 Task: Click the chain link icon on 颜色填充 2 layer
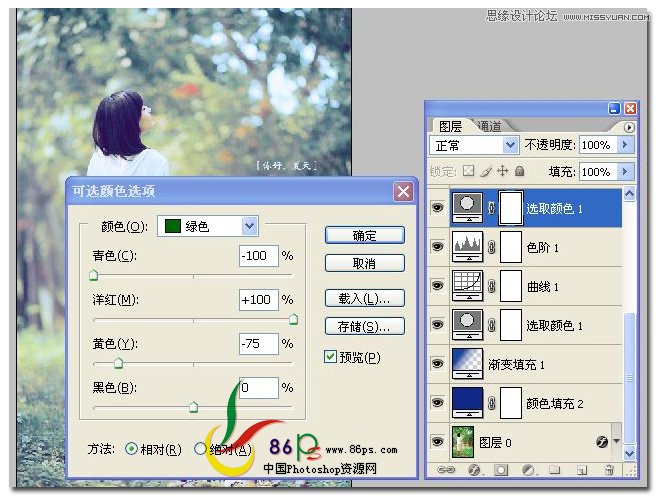(x=491, y=403)
